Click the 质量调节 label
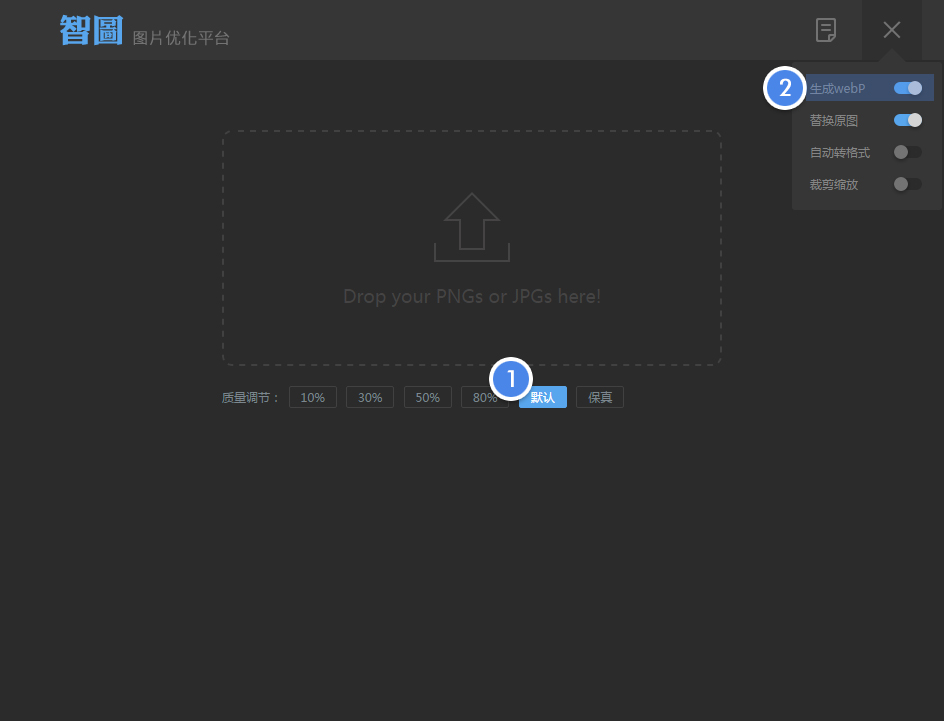The height and width of the screenshot is (721, 944). 250,397
